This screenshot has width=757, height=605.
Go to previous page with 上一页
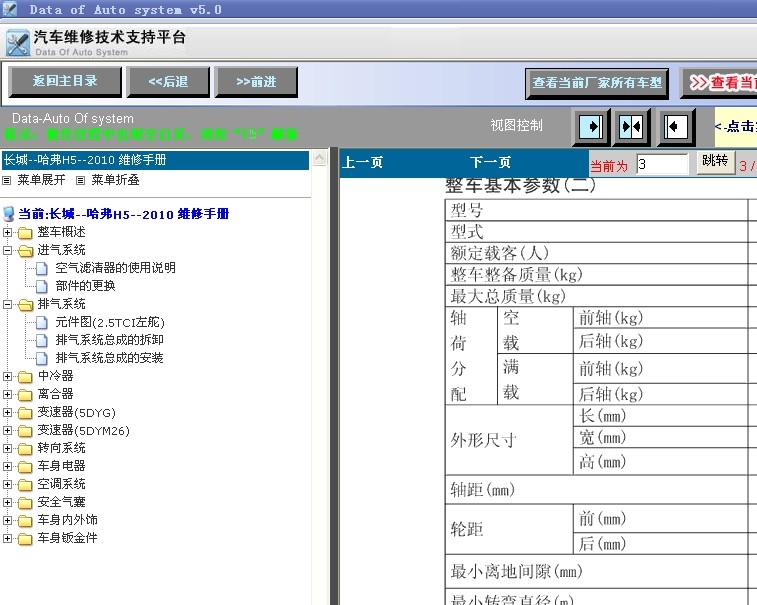click(x=362, y=162)
